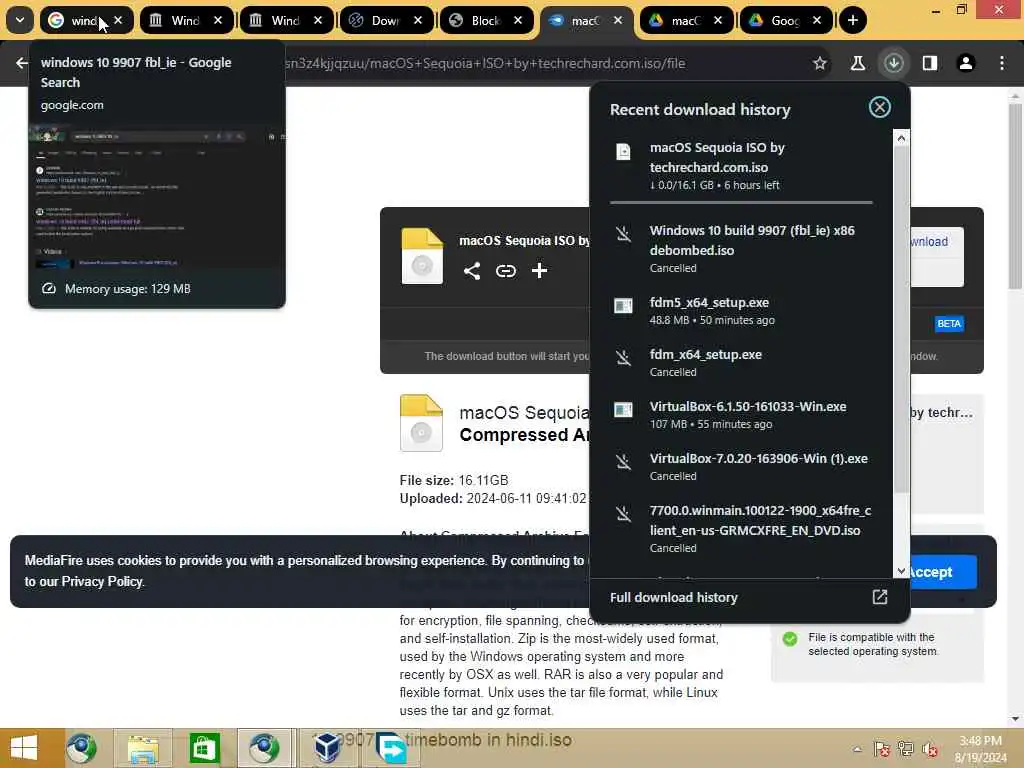The height and width of the screenshot is (768, 1024).
Task: Click the BETA badge
Action: 949,324
